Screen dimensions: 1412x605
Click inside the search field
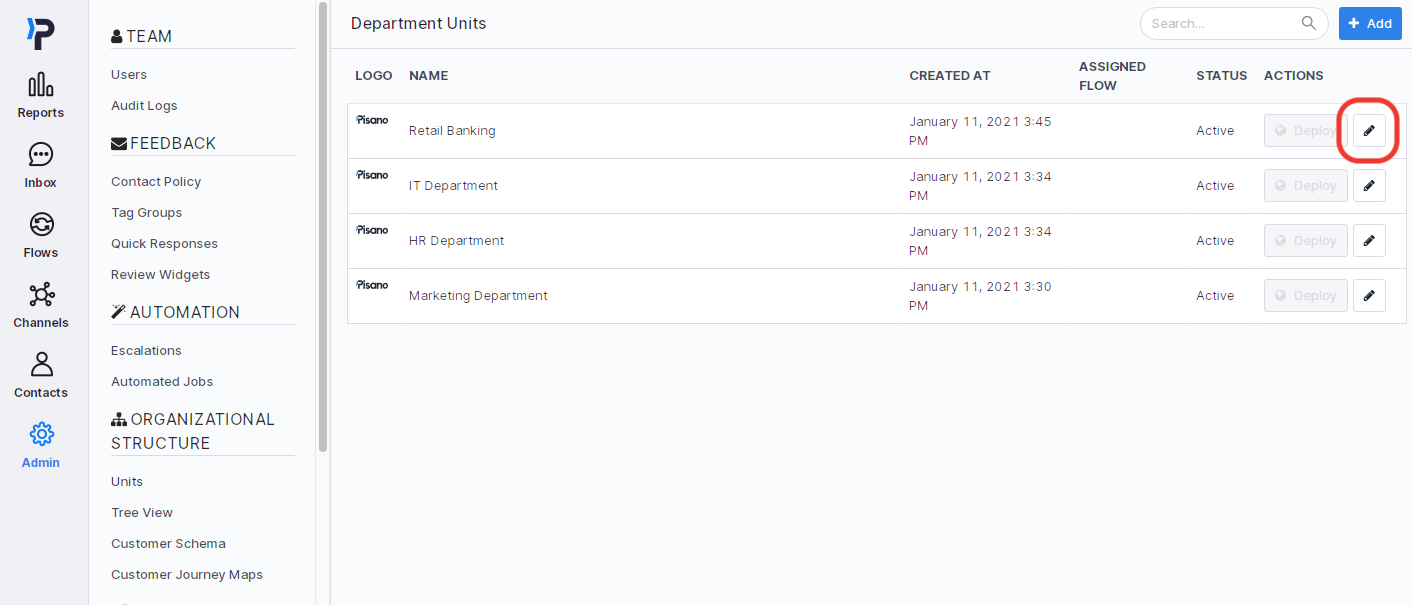pyautogui.click(x=1220, y=22)
